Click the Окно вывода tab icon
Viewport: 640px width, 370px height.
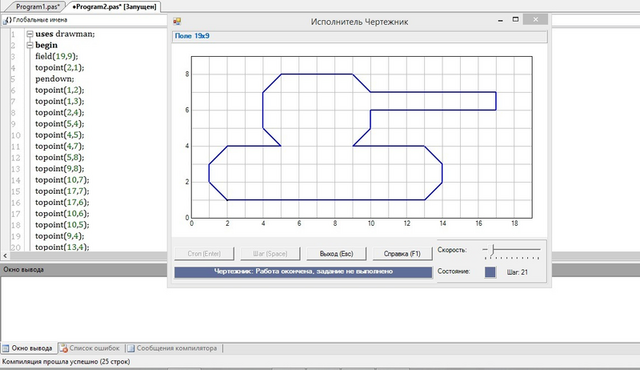(x=5, y=348)
